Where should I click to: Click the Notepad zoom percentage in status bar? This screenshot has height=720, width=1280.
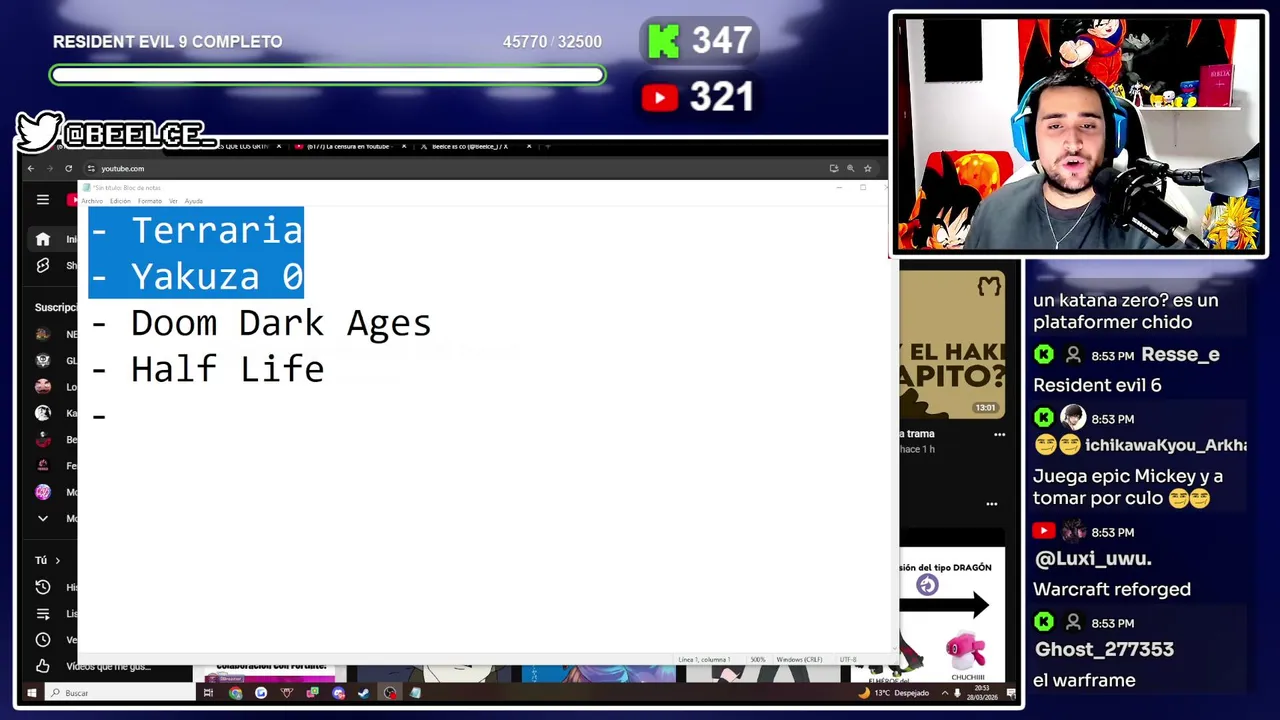click(x=758, y=660)
